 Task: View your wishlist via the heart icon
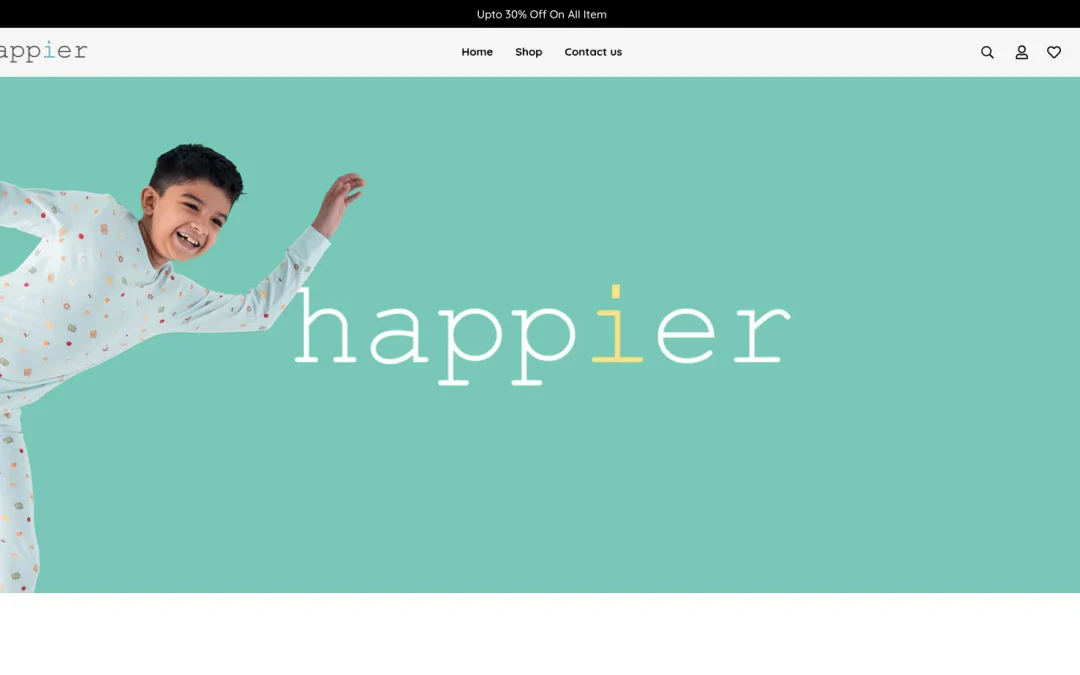pyautogui.click(x=1054, y=51)
